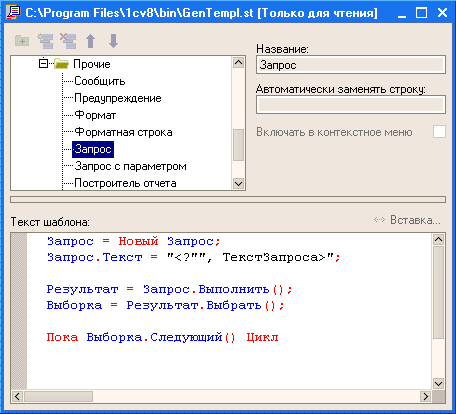Click the application icon in the title bar
Viewport: 456px width, 414px height.
[13, 13]
